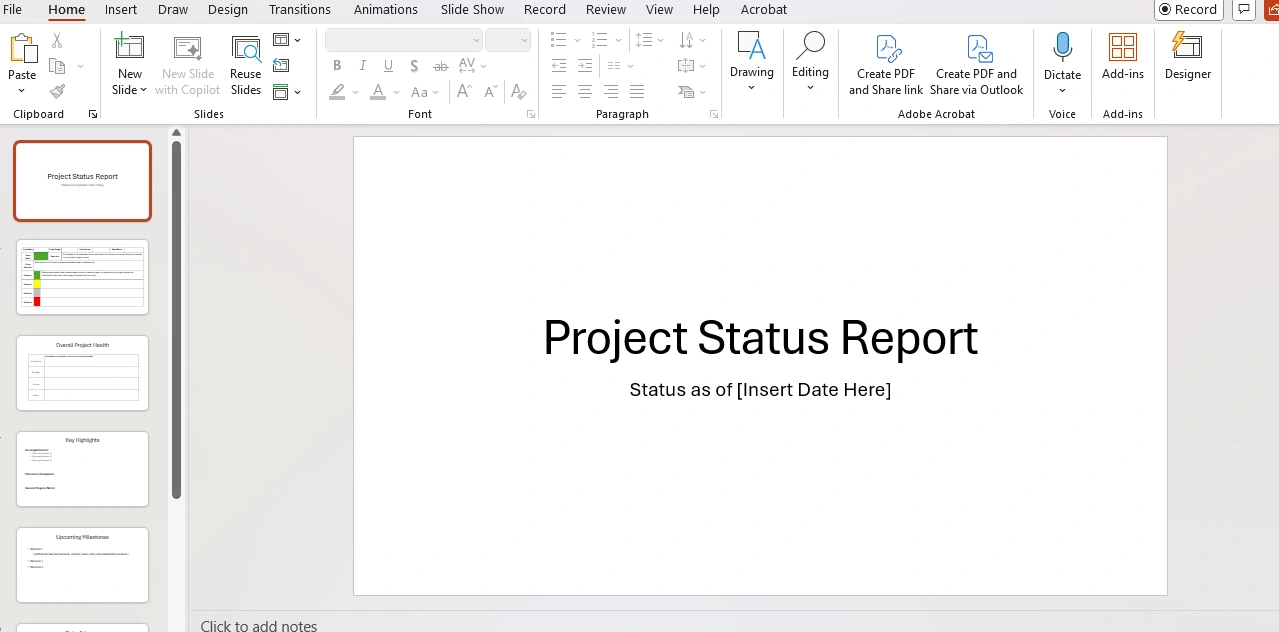The image size is (1279, 632).
Task: Open the Slide Show menu
Action: pos(472,9)
